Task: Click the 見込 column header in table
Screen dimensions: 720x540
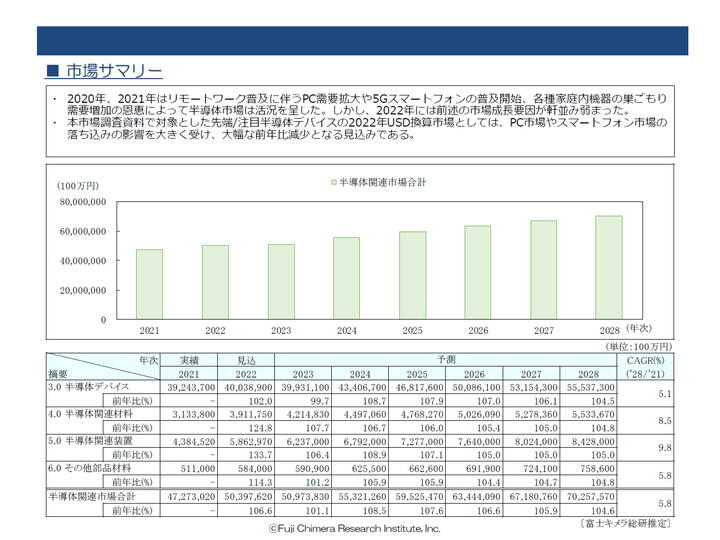Action: pos(246,360)
